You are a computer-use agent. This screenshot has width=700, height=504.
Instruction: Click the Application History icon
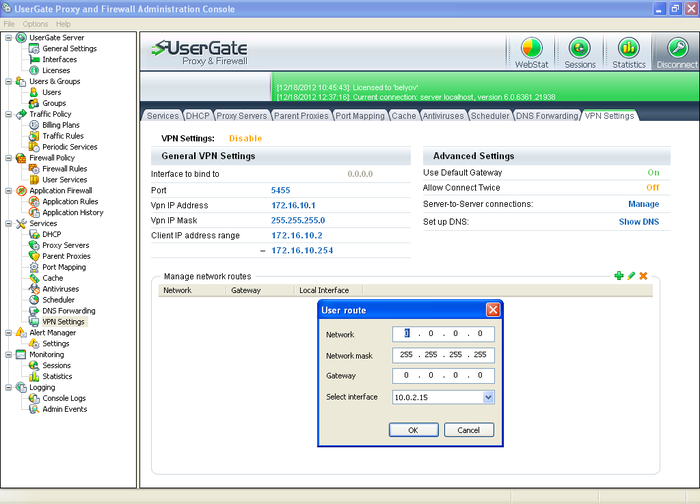tap(34, 212)
